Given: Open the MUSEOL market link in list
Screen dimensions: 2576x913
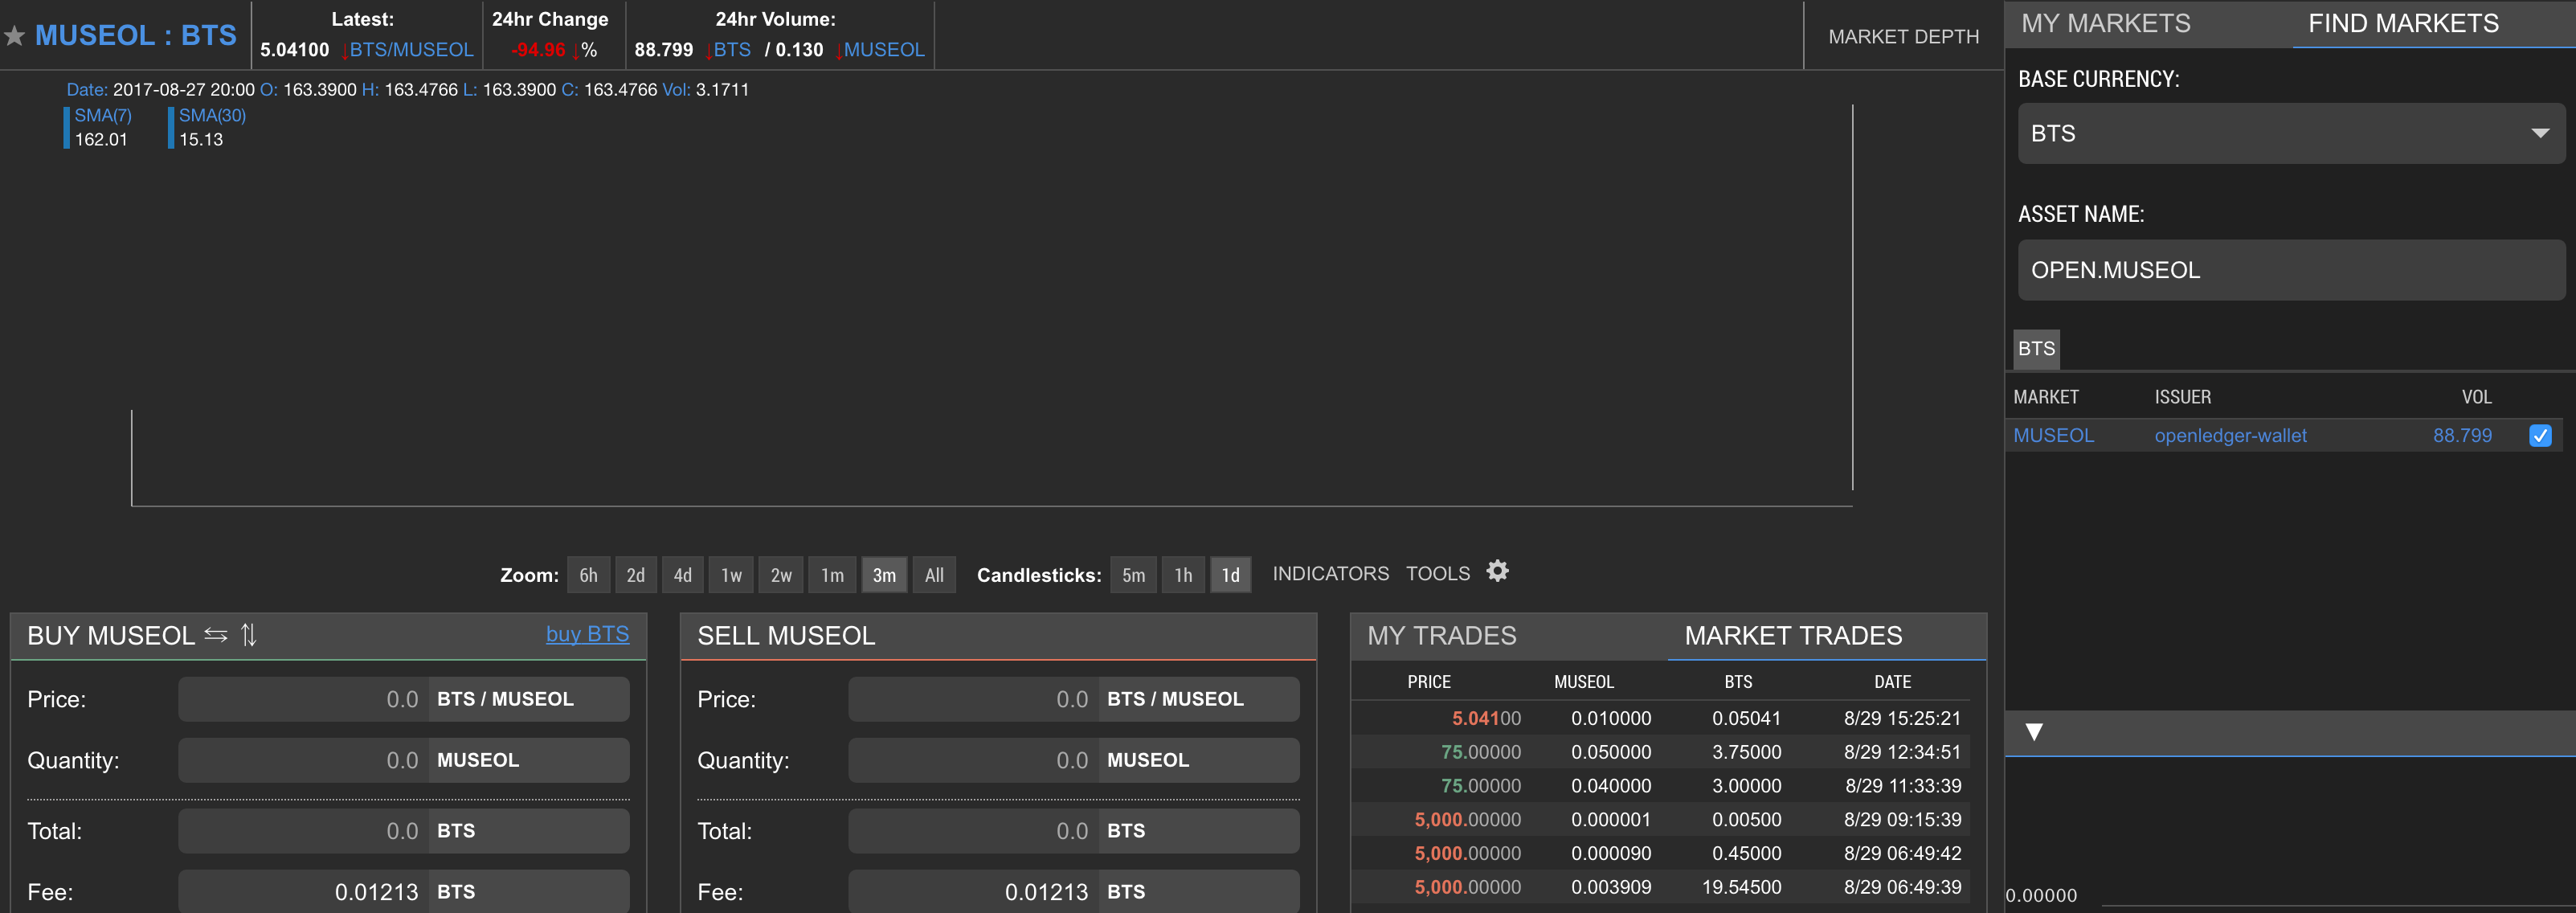Looking at the screenshot, I should (2053, 436).
